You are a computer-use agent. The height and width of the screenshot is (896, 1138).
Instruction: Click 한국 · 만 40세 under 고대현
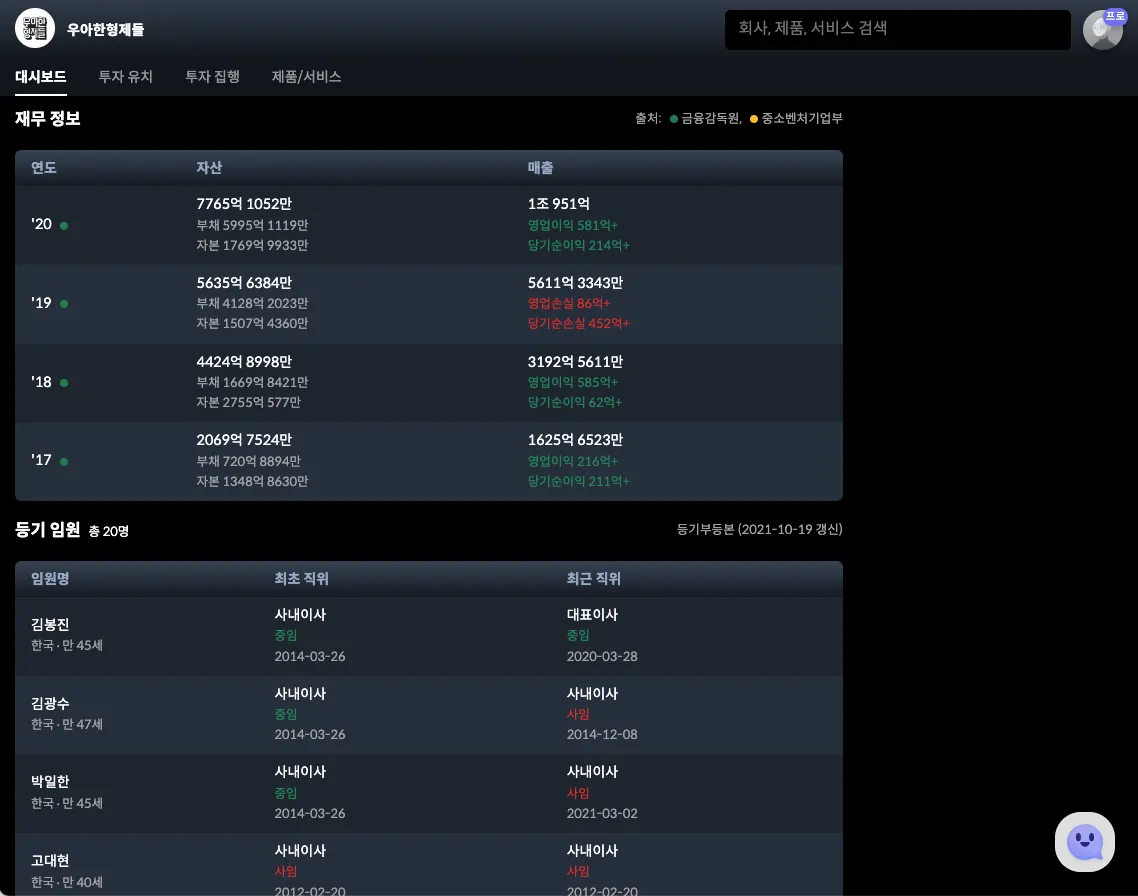pos(67,882)
